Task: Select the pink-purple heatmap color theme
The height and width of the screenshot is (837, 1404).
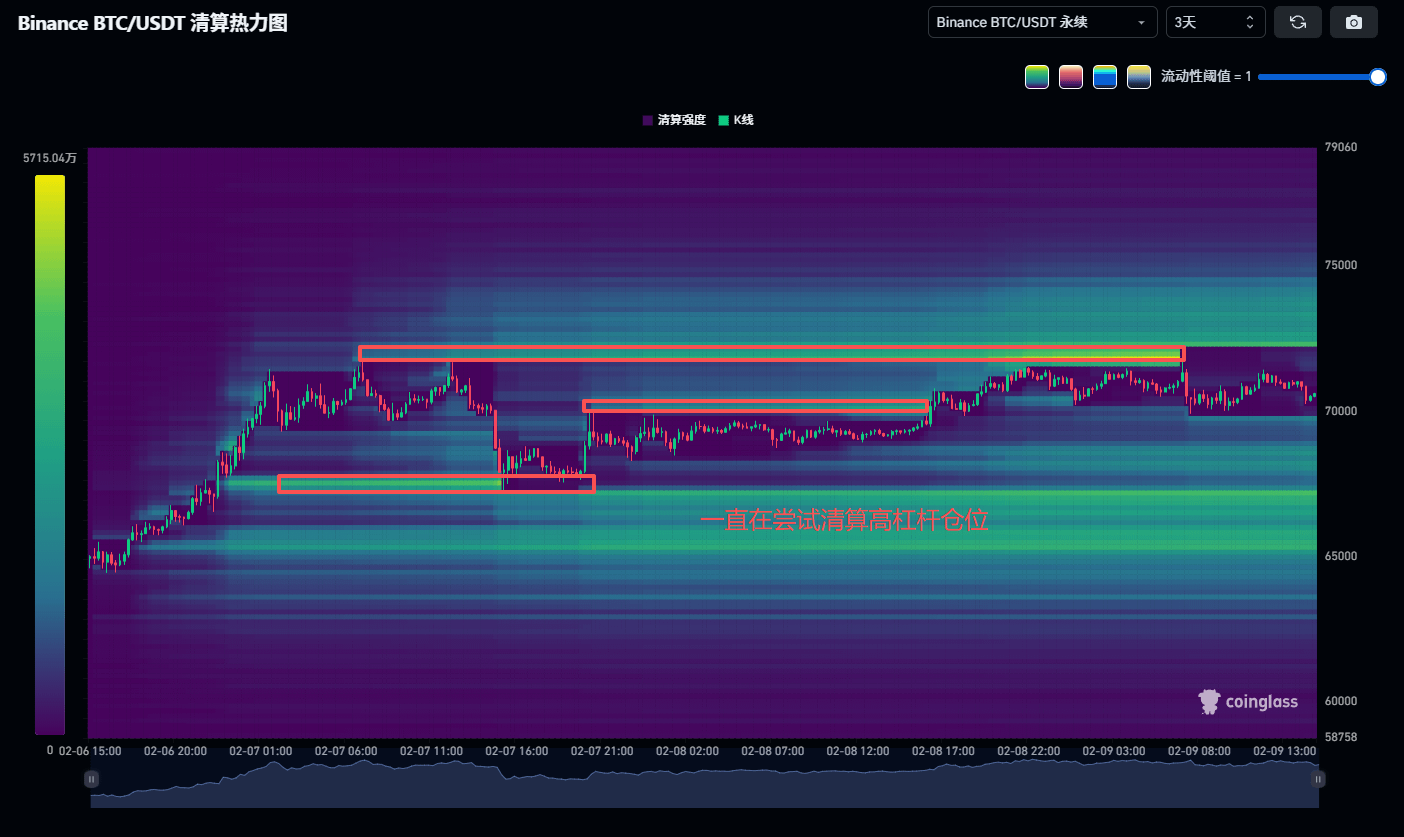Action: 1071,77
